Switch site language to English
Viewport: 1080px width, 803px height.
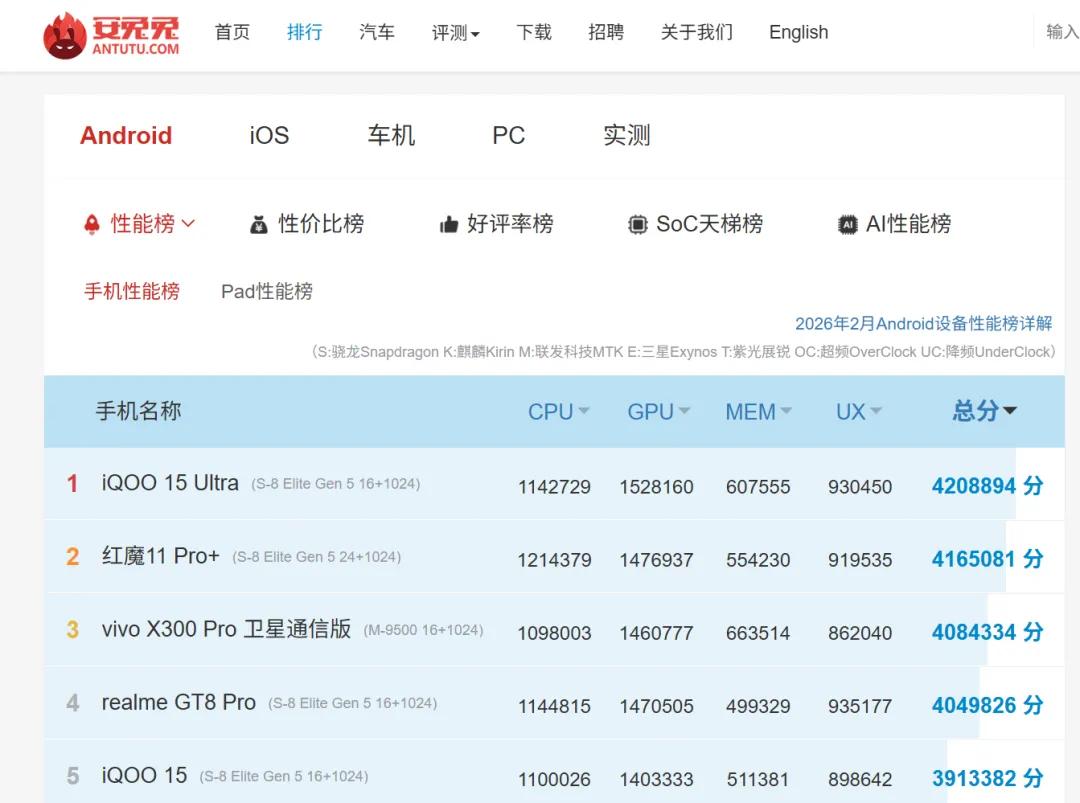point(798,33)
